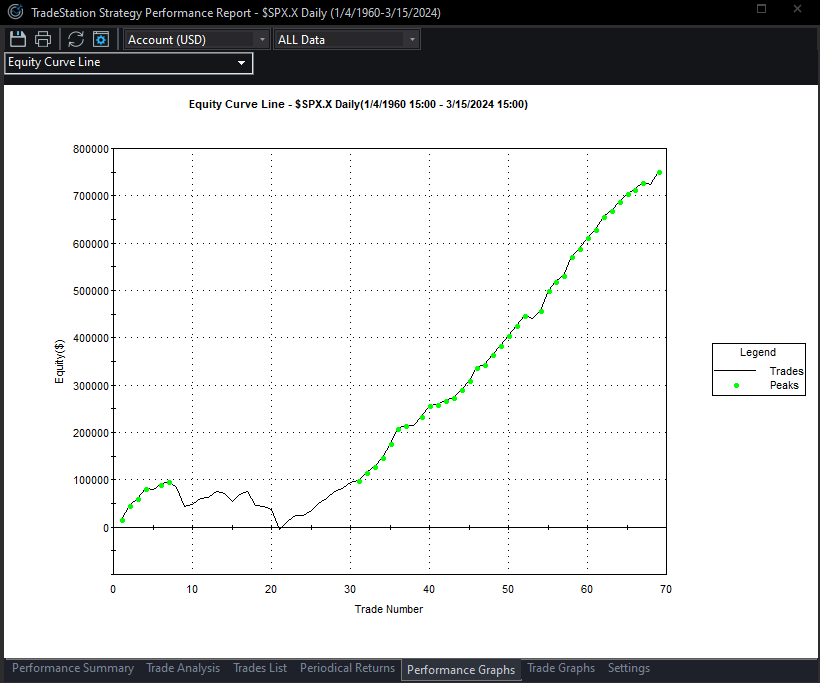Open the report settings gear icon

click(101, 39)
